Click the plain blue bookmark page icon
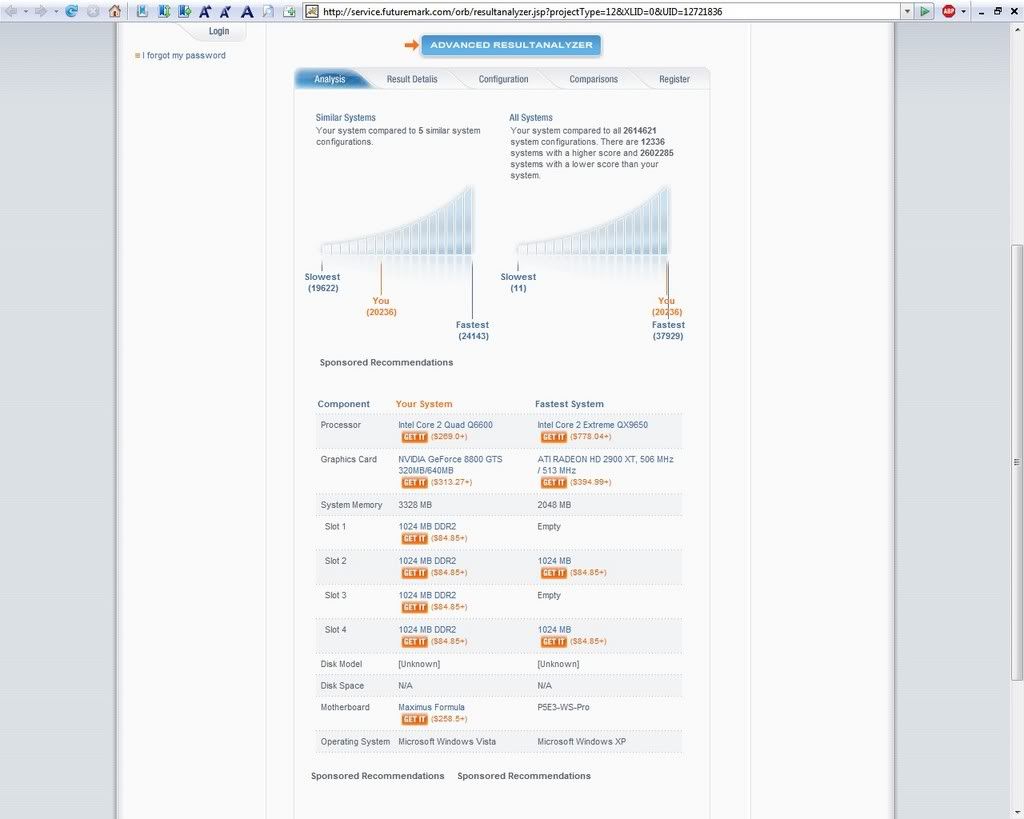1024x819 pixels. [142, 11]
